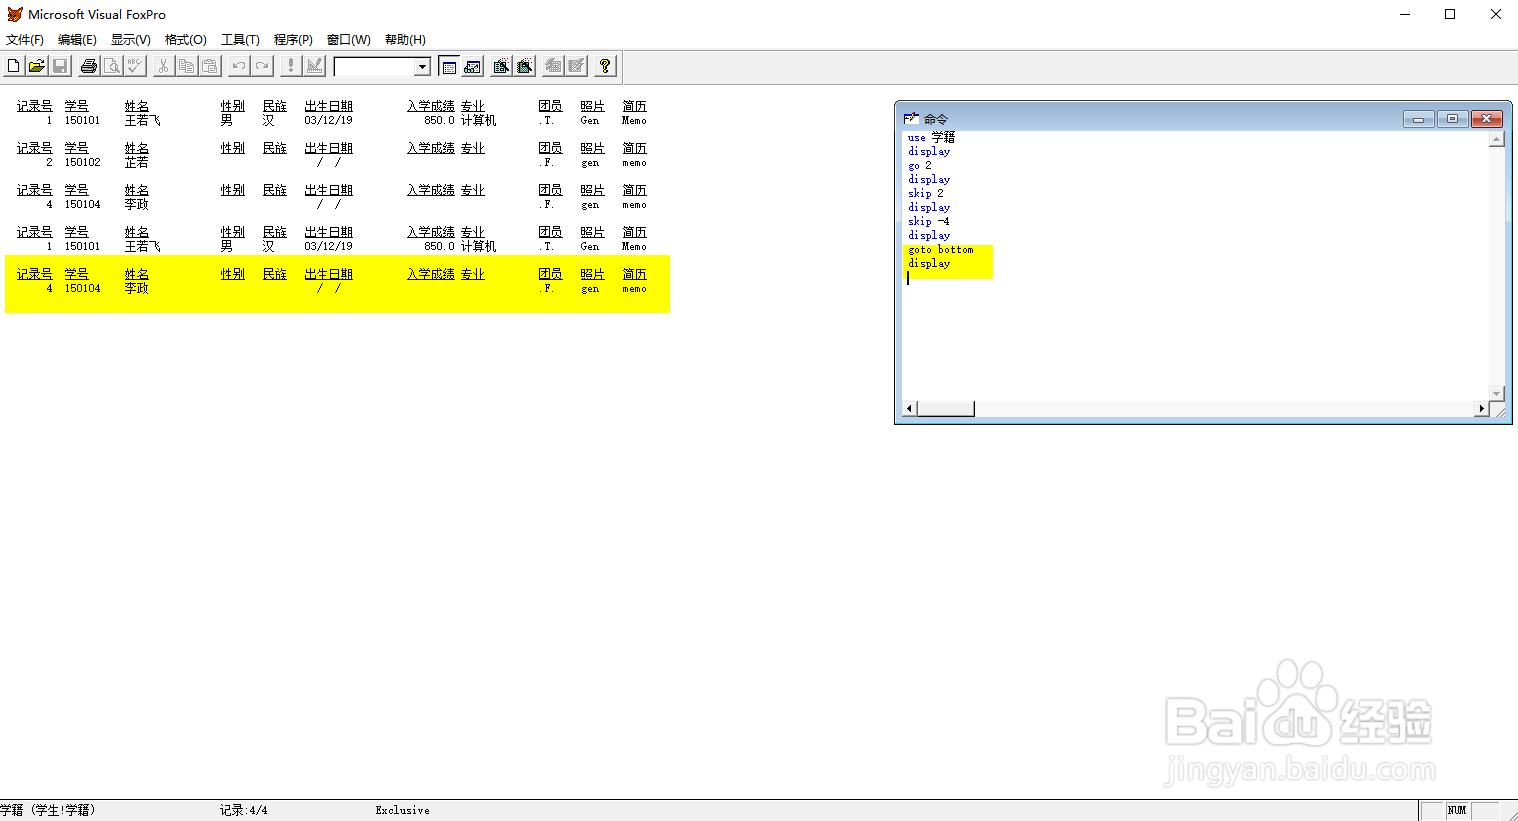Click the Cut scissors icon
Screen dimensions: 1518x821
pos(163,66)
